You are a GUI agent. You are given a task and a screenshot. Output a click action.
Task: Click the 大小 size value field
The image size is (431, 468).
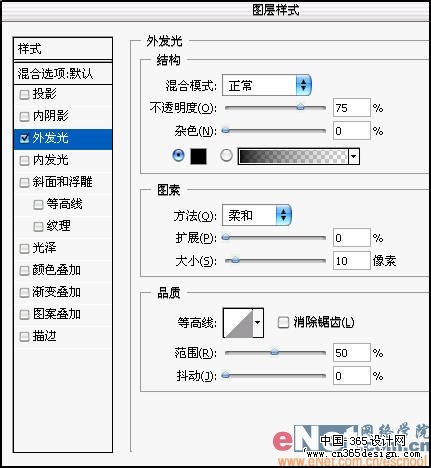pyautogui.click(x=352, y=261)
